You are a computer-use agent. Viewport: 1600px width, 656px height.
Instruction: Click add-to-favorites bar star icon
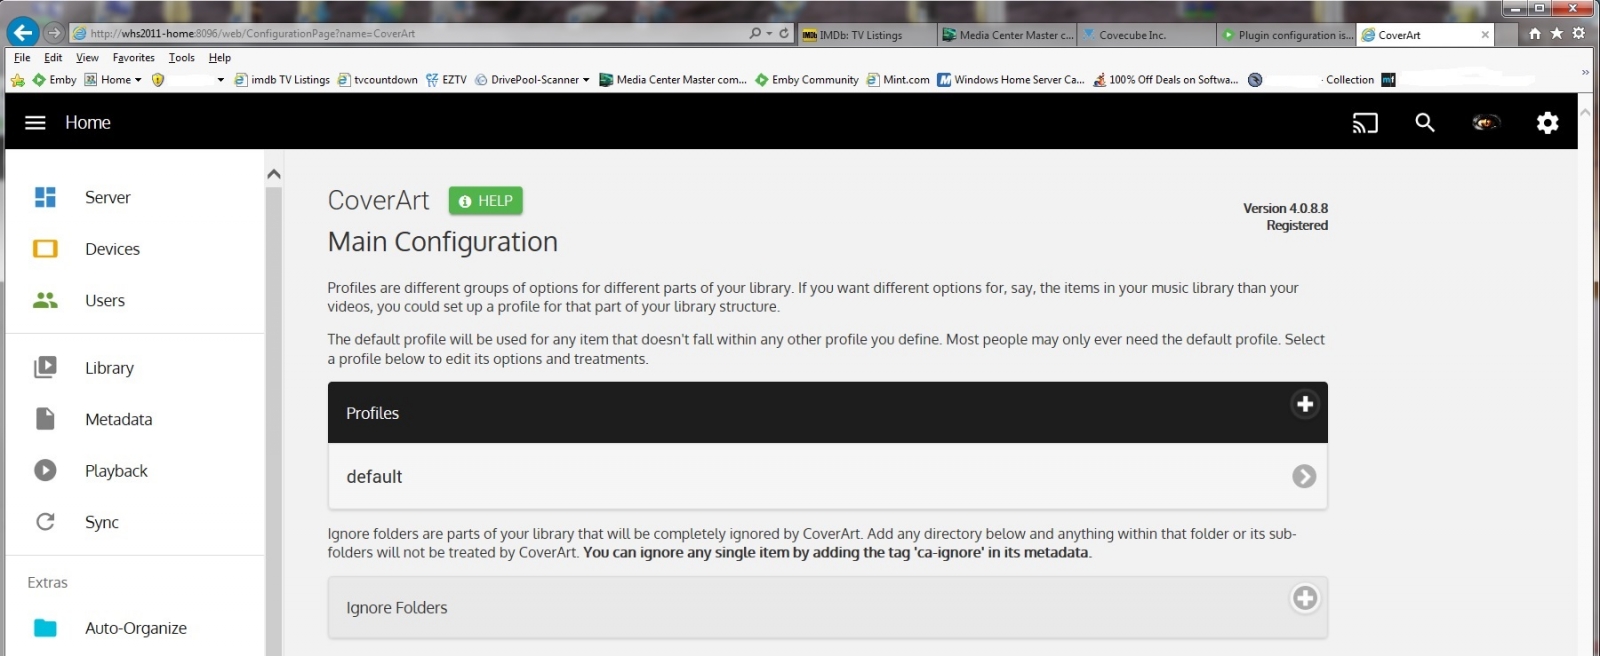[17, 80]
